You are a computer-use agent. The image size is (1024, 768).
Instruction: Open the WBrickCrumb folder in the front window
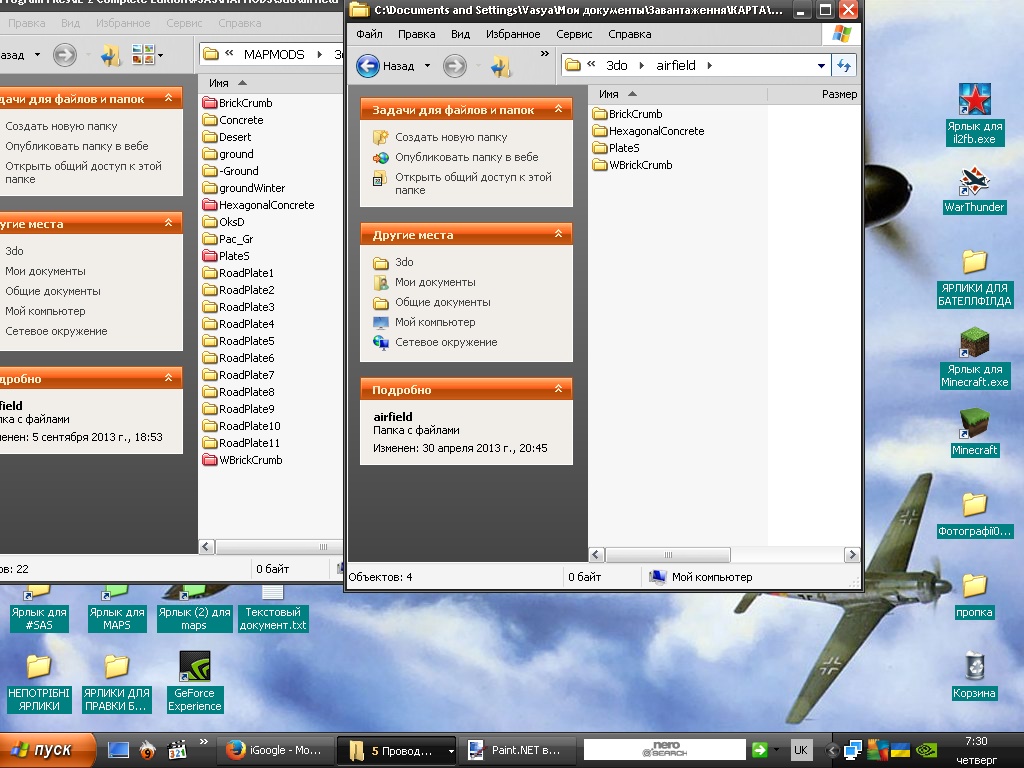pyautogui.click(x=640, y=165)
